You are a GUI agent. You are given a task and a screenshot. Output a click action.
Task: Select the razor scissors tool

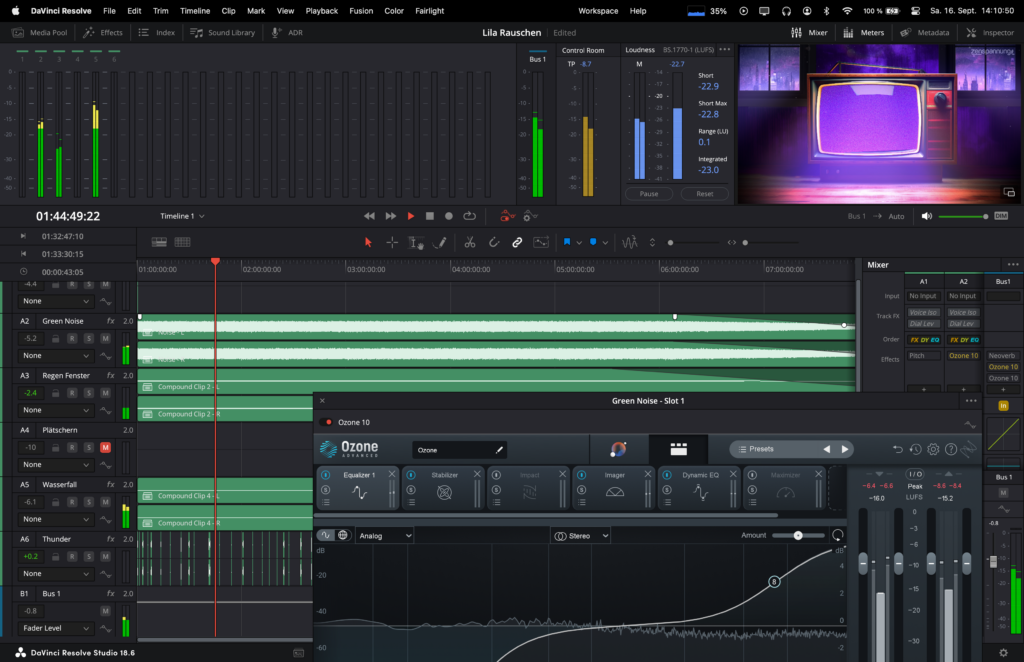tap(470, 242)
